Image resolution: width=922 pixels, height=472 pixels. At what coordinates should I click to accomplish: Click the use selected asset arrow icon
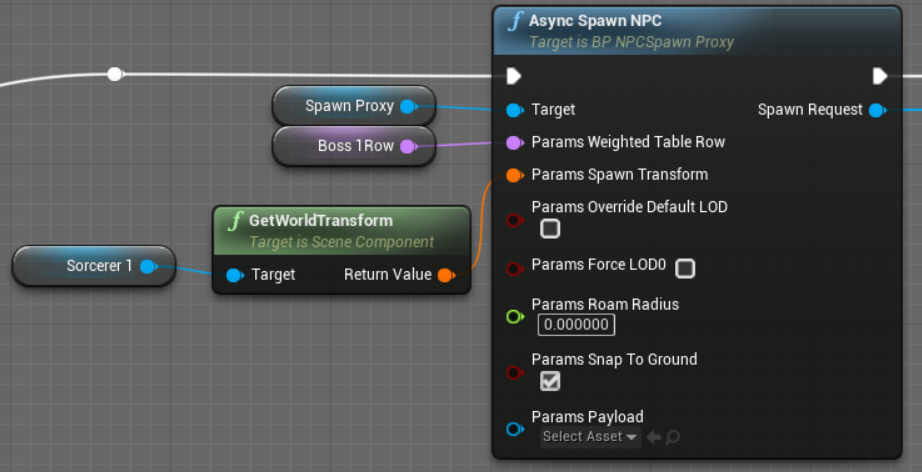pos(654,437)
